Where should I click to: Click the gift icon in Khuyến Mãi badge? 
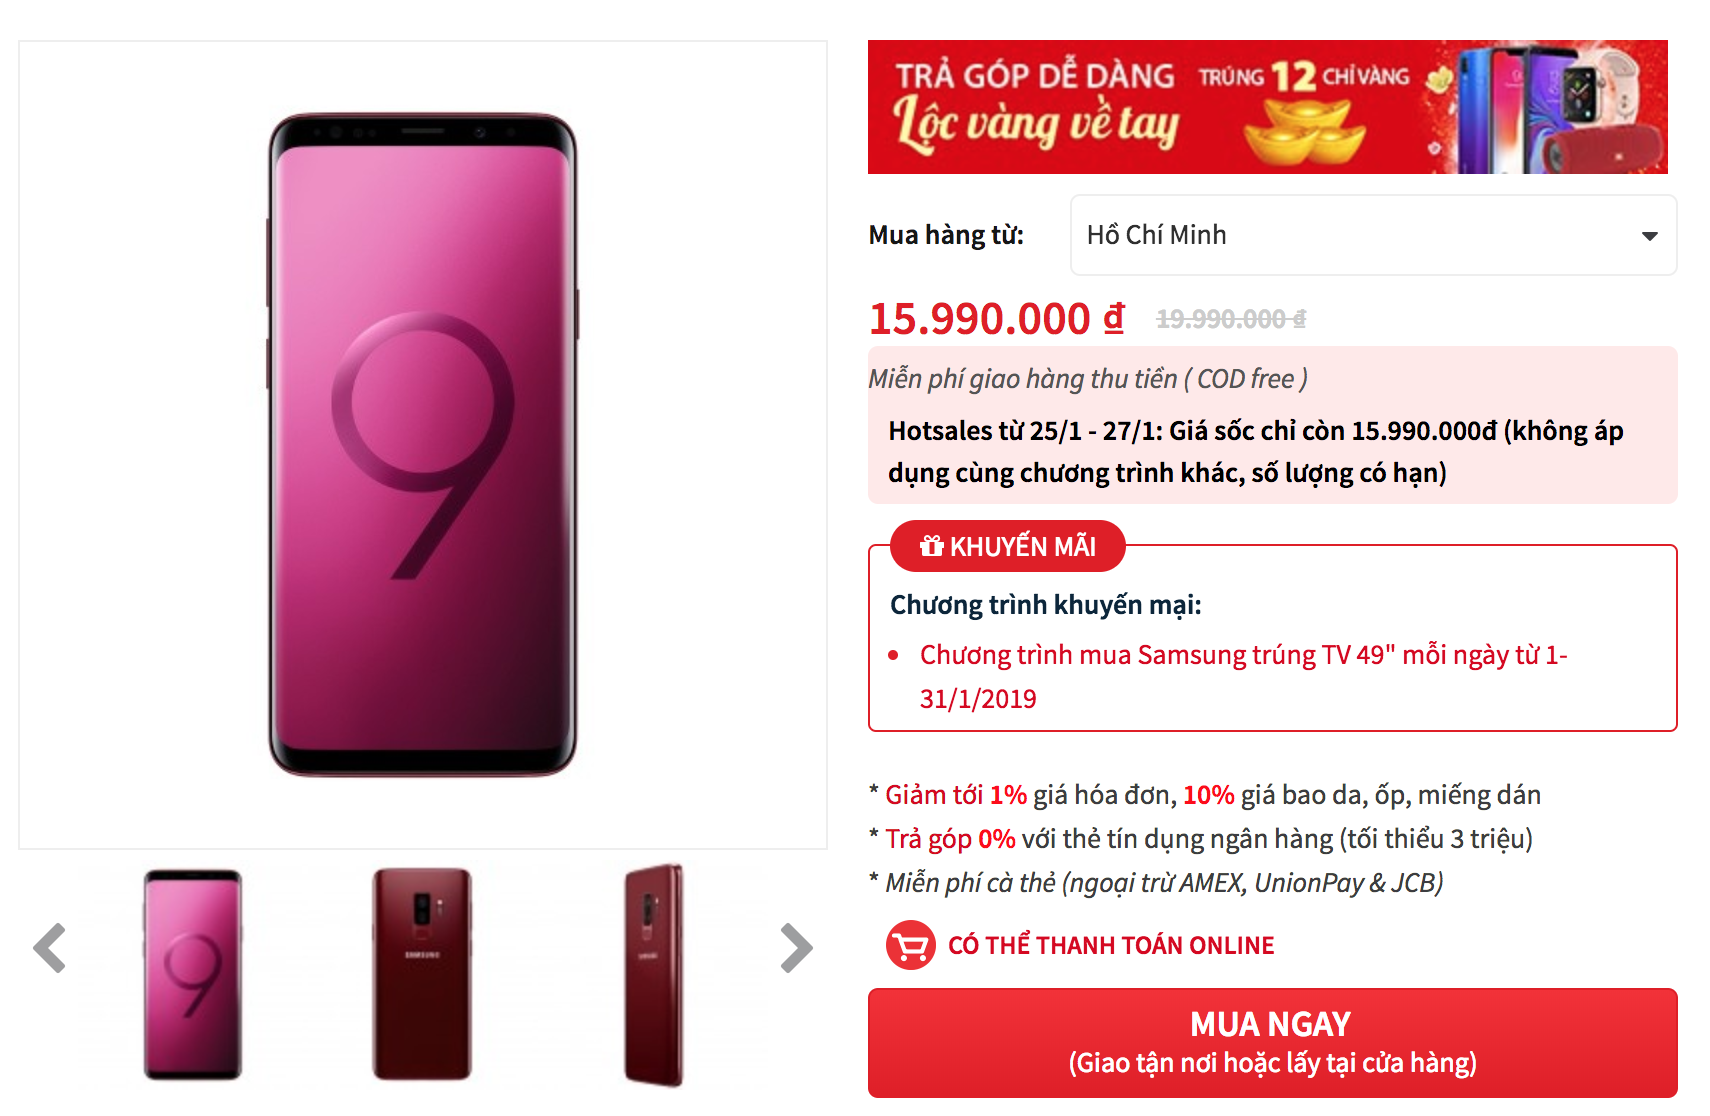[931, 546]
